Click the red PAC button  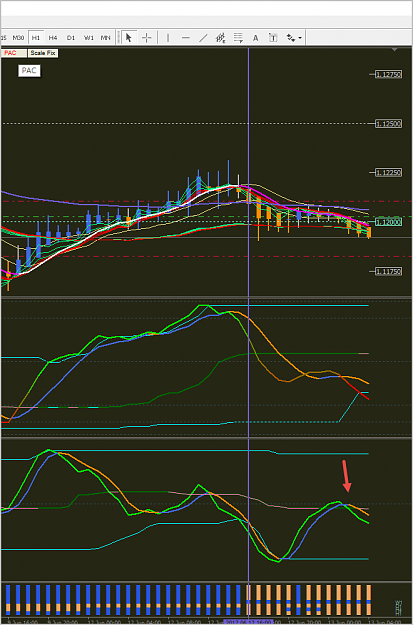[13, 53]
